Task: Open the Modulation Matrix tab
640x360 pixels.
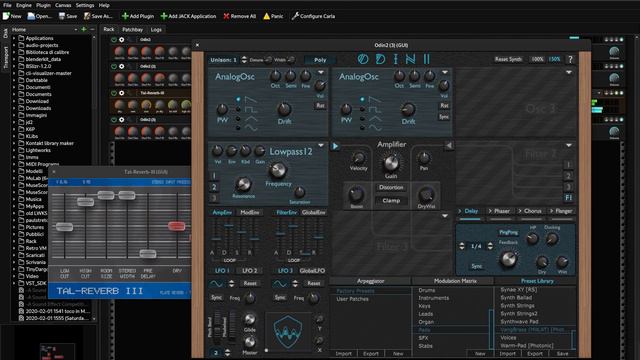Action: (455, 281)
